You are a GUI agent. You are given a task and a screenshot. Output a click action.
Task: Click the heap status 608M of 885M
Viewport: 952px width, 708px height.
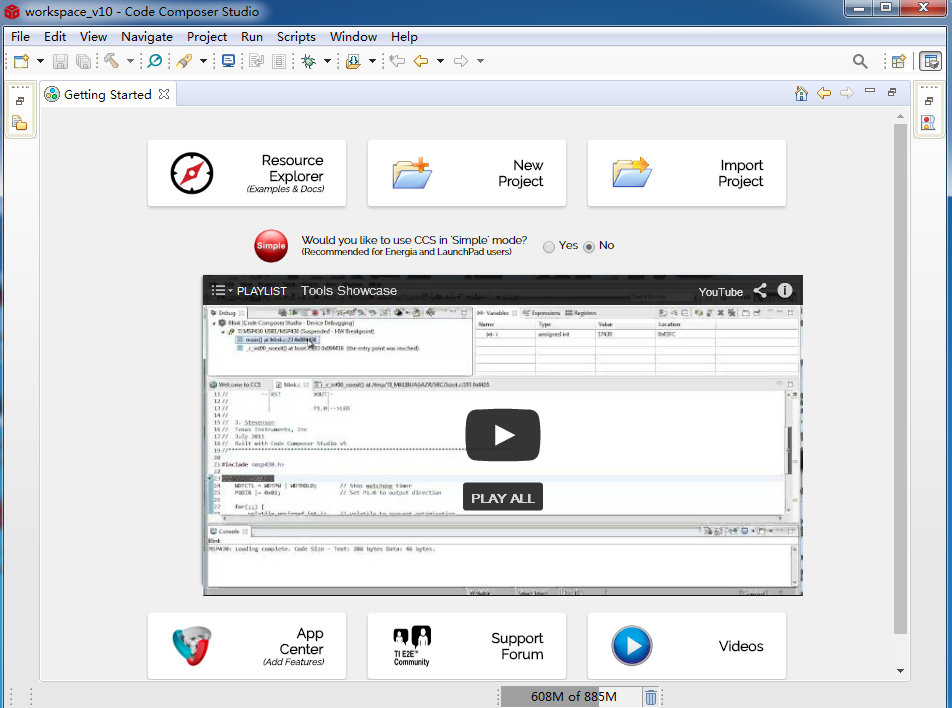click(x=571, y=696)
